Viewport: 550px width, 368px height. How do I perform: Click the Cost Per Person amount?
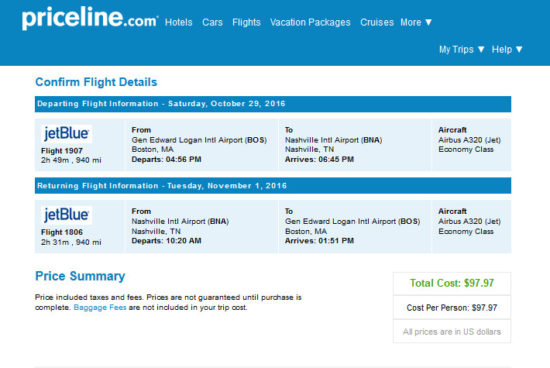(452, 308)
